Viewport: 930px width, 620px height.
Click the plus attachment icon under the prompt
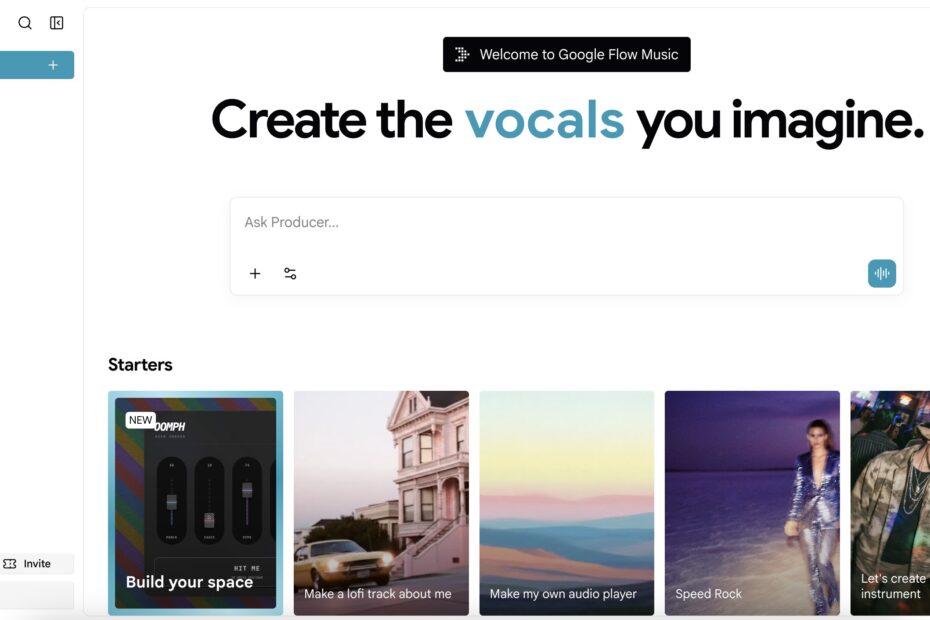(x=255, y=273)
